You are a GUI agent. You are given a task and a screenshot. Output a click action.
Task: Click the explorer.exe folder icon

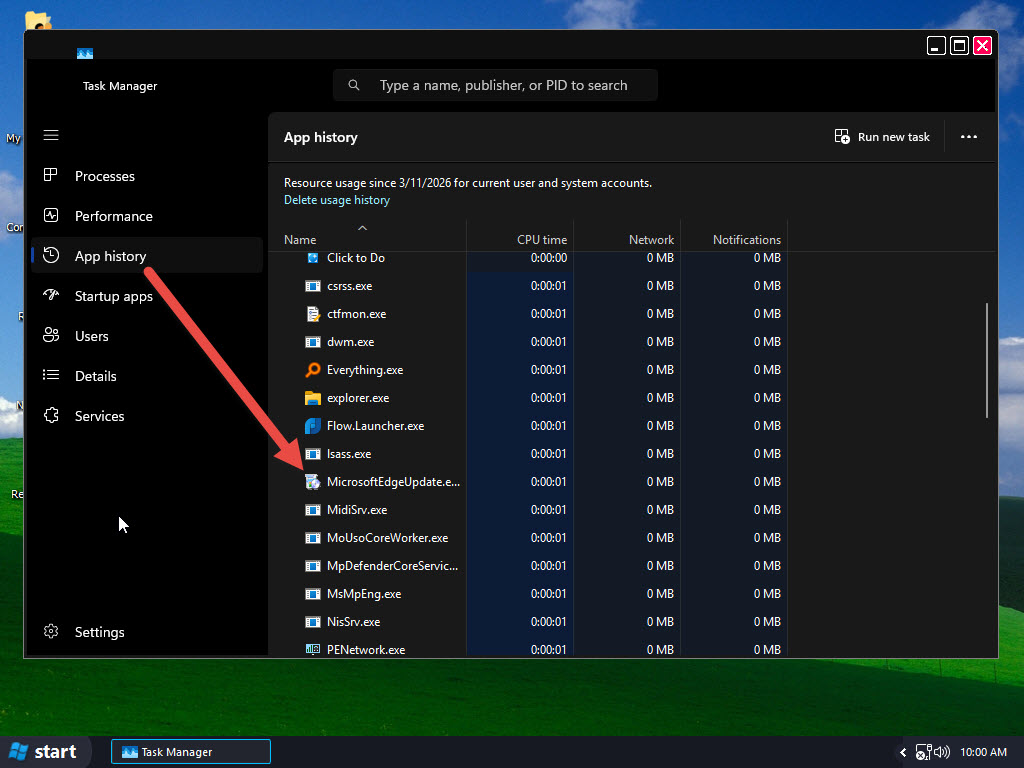(313, 398)
